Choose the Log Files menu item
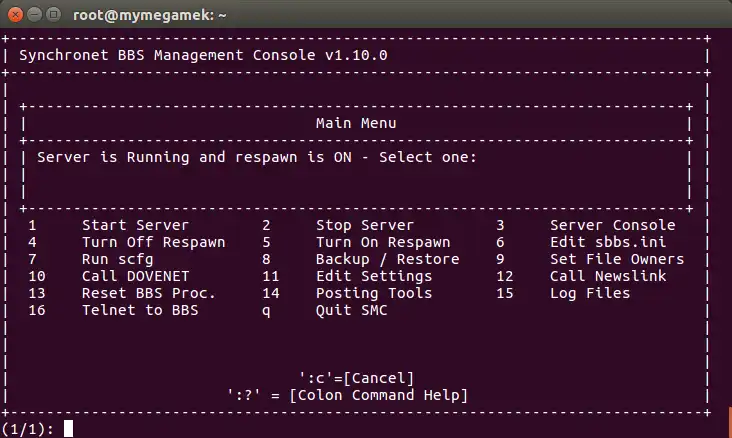Screen dimensions: 732x438 click(x=590, y=293)
